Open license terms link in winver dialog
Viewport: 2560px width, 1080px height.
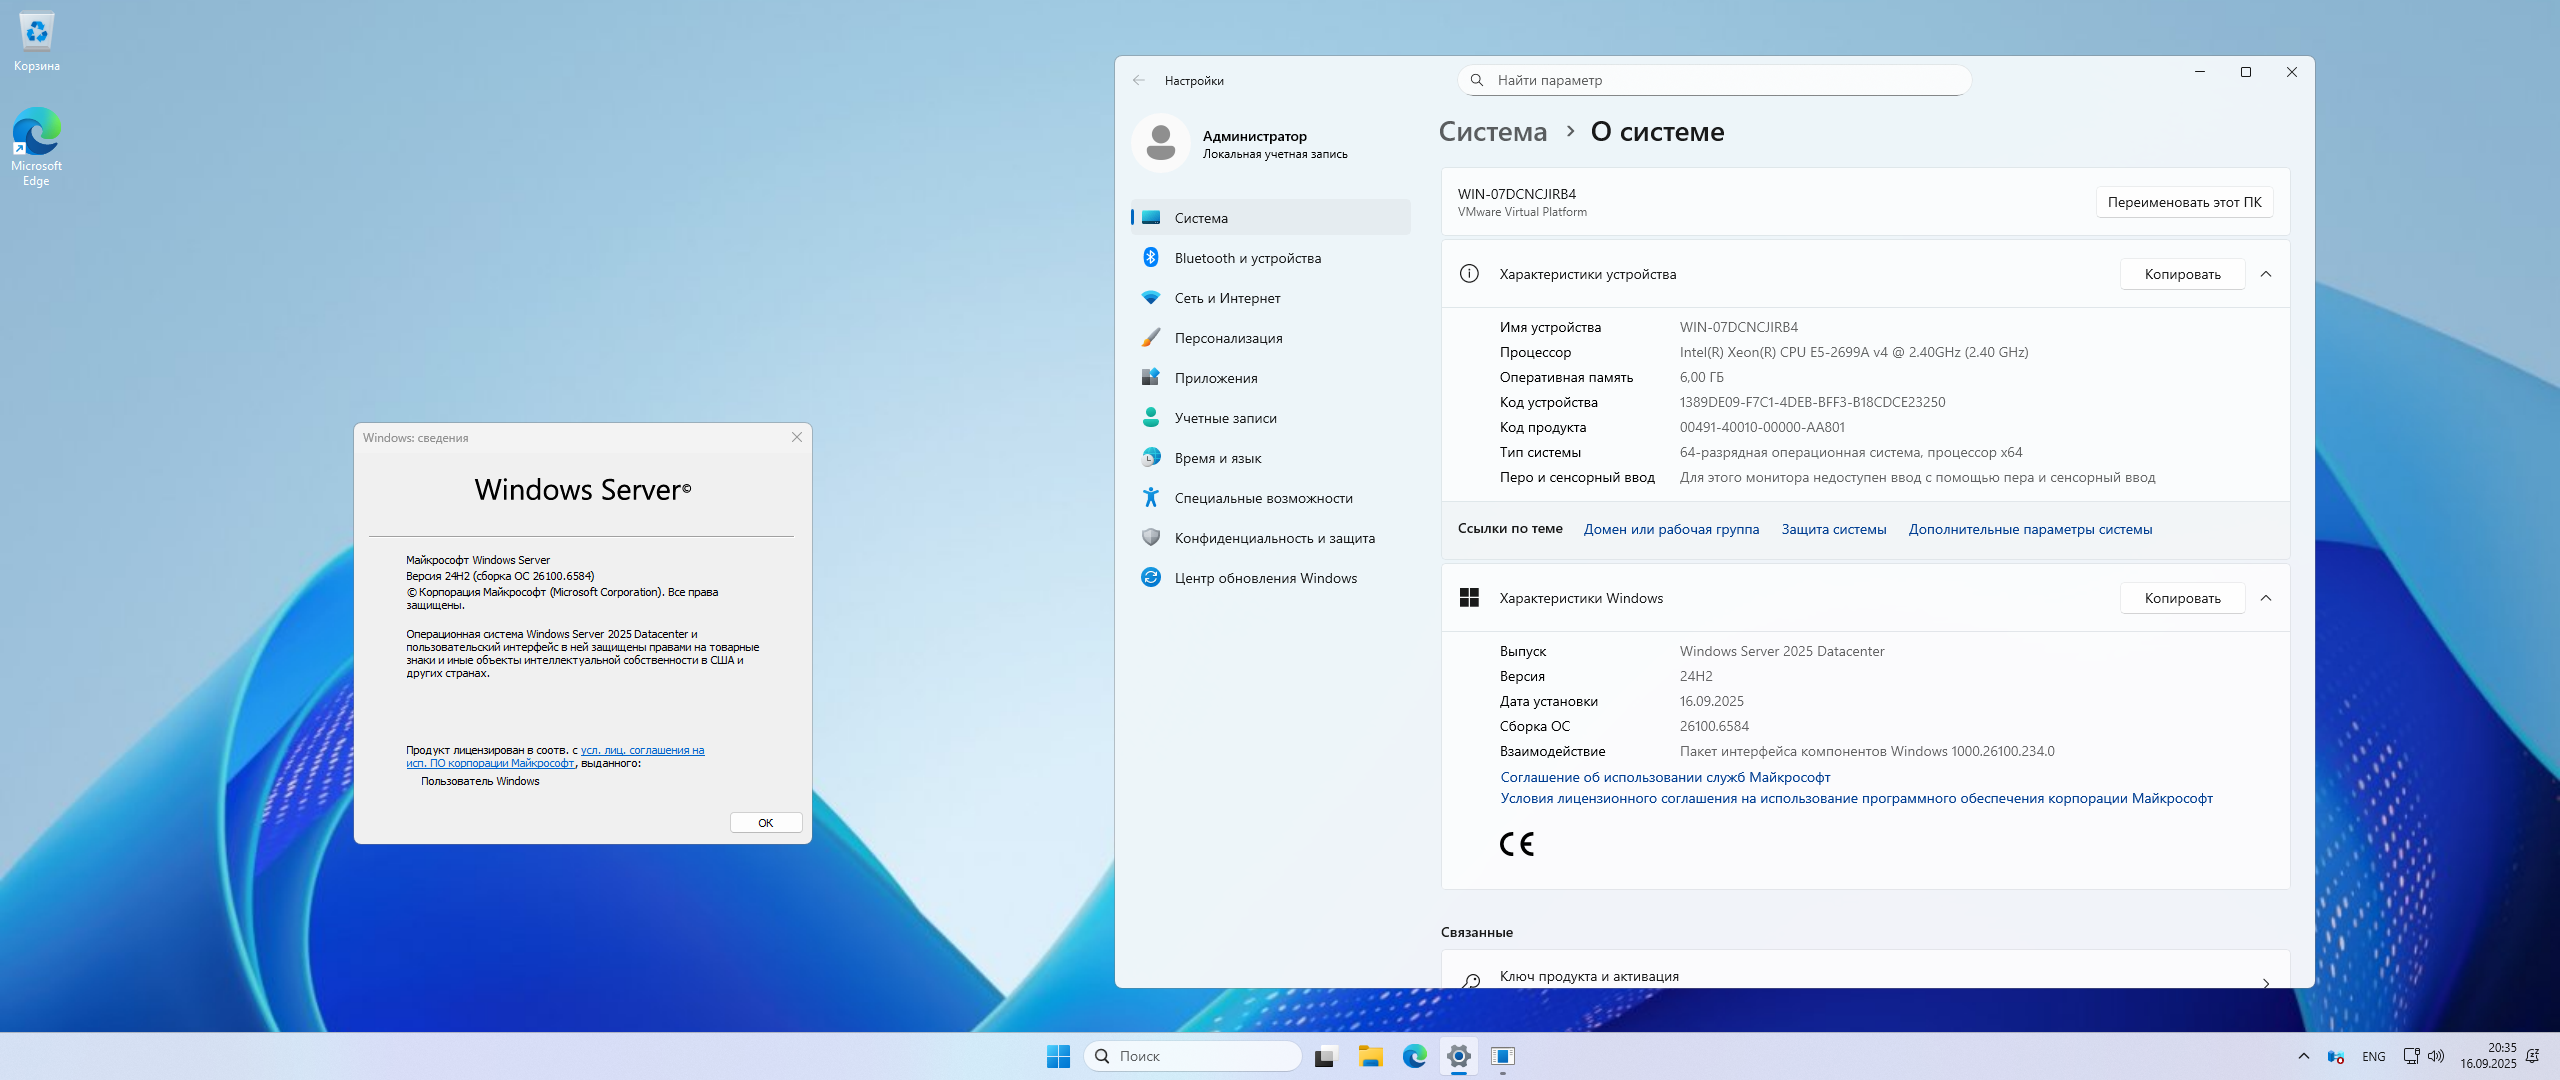click(x=555, y=756)
